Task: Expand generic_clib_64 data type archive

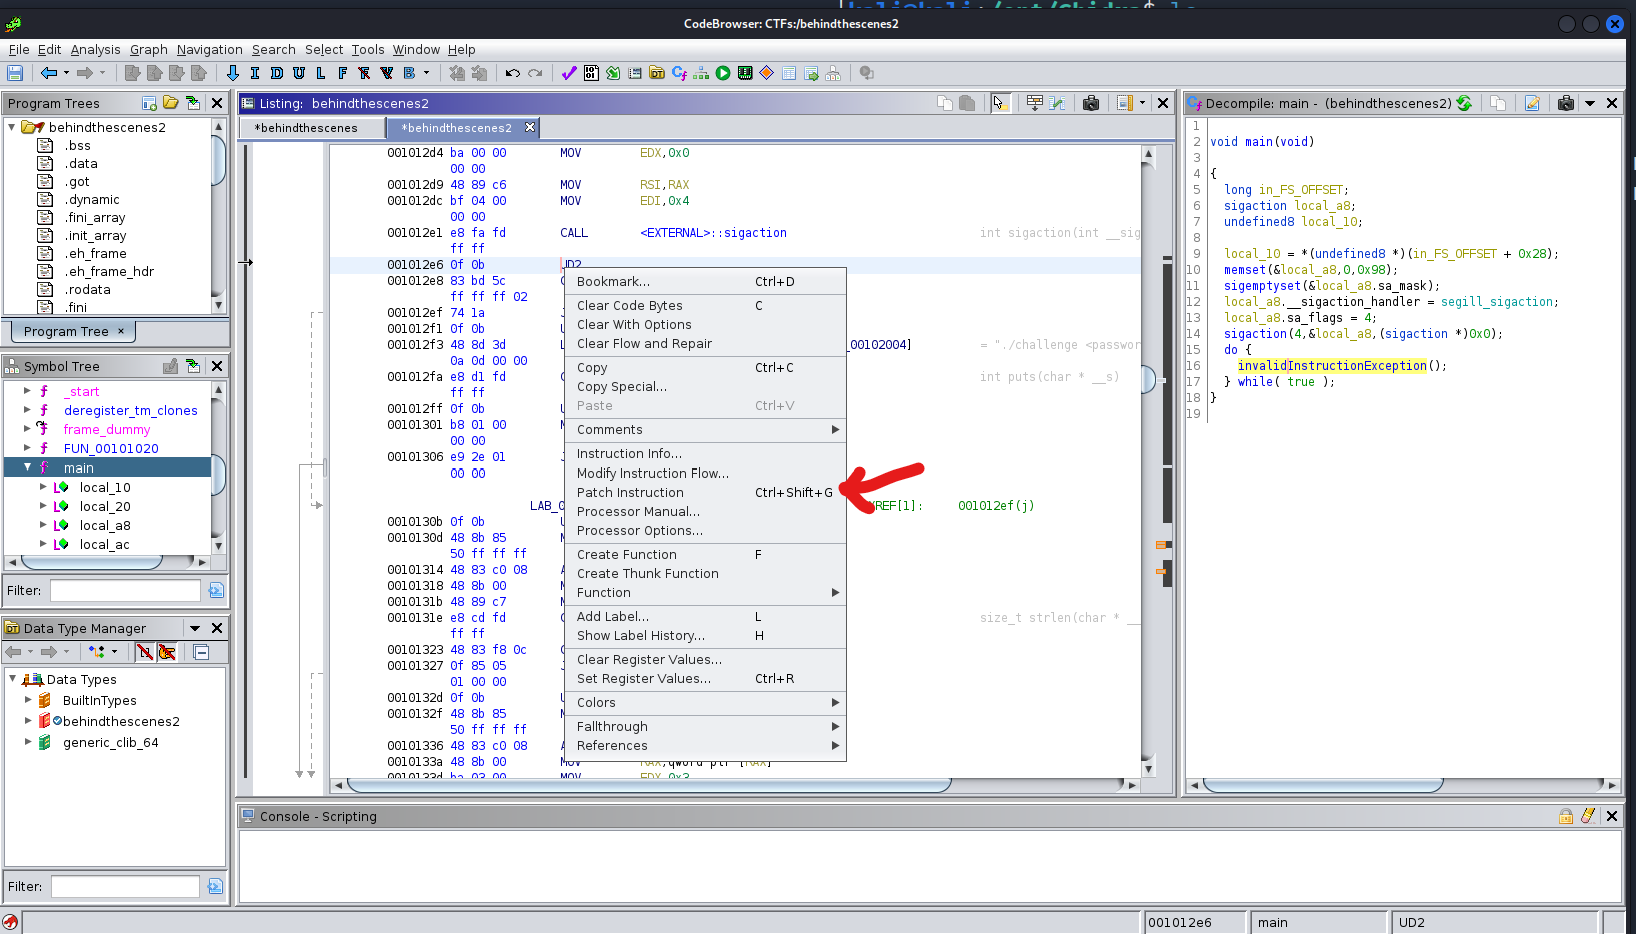Action: coord(28,742)
